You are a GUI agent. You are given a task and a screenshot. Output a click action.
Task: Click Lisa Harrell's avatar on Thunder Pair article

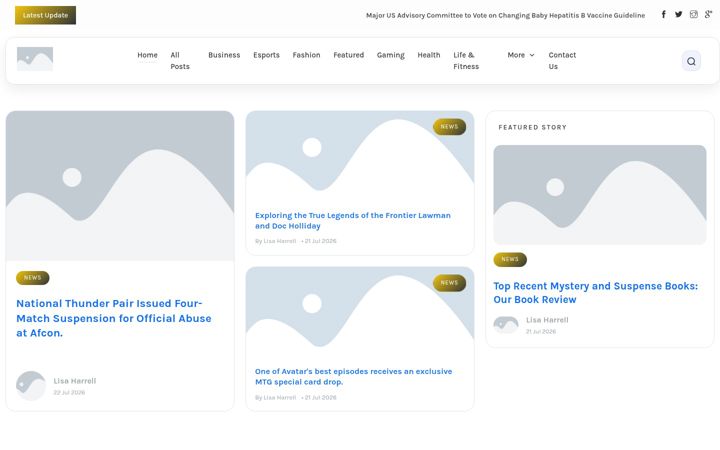[x=31, y=386]
